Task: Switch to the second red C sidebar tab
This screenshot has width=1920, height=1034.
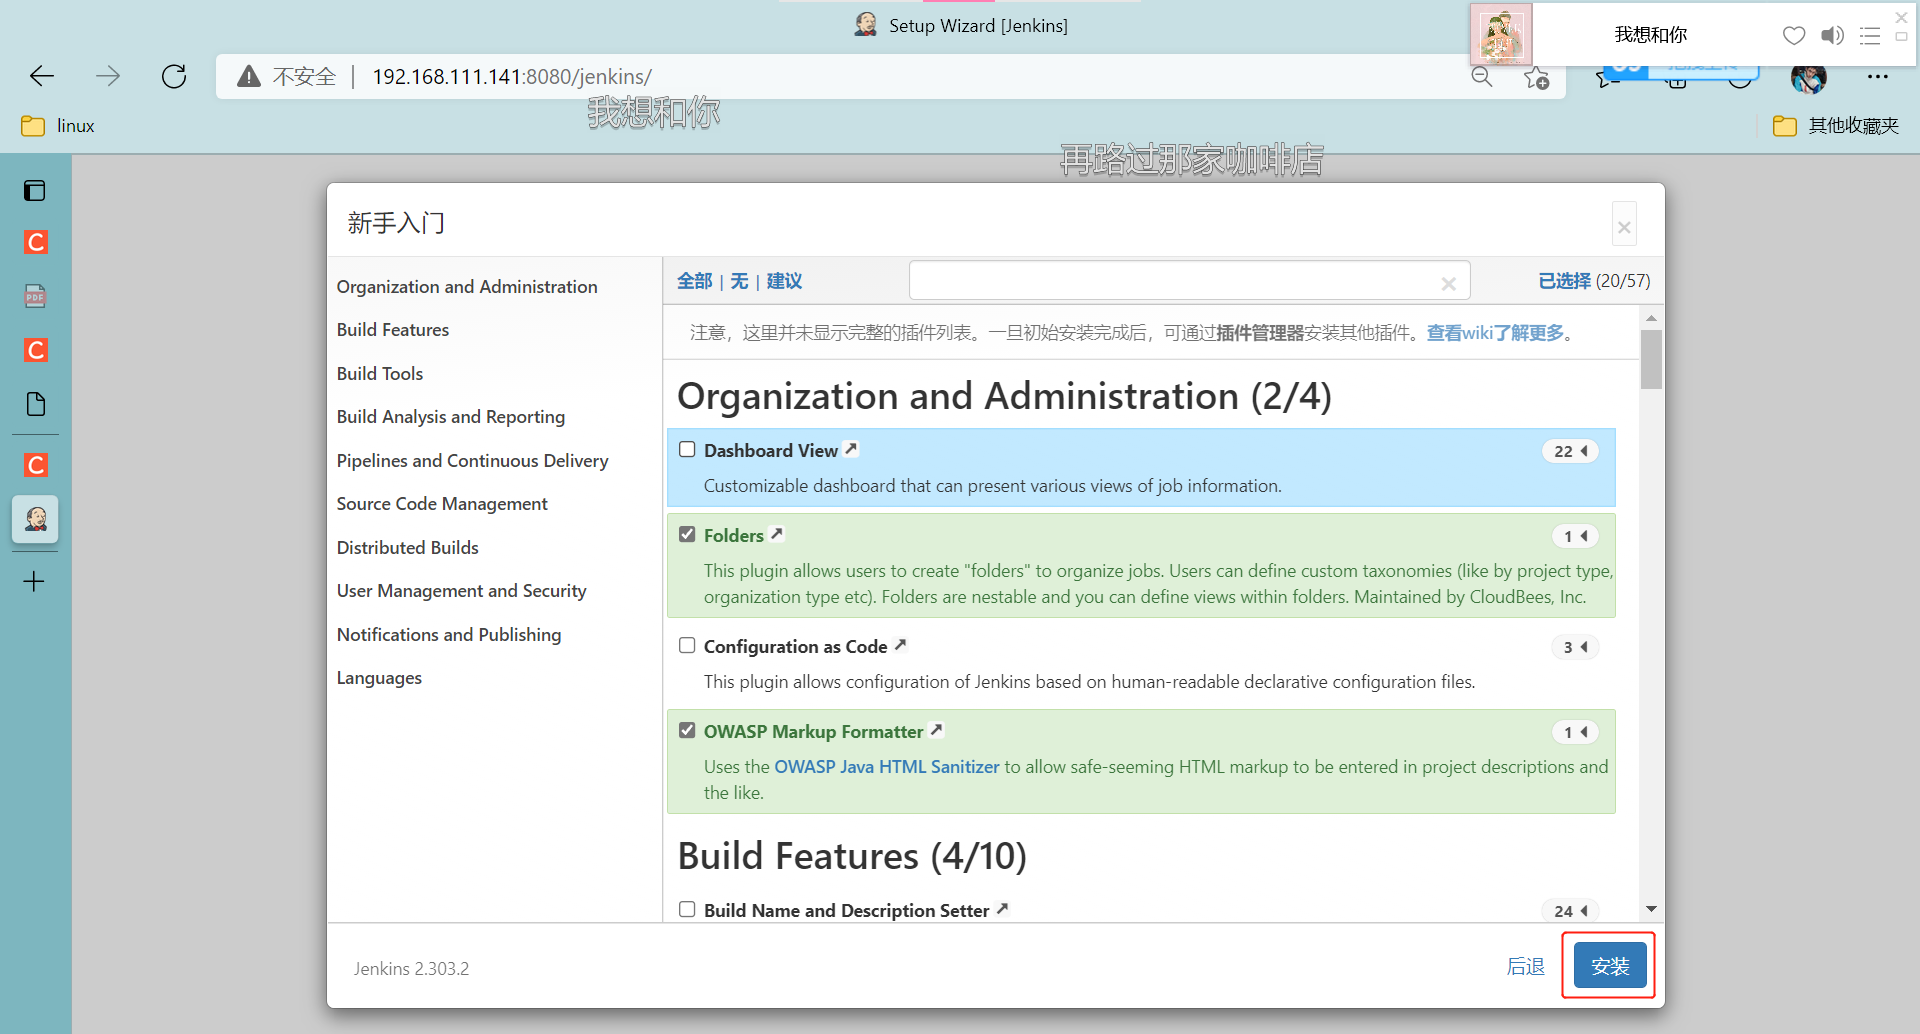Action: click(x=35, y=350)
